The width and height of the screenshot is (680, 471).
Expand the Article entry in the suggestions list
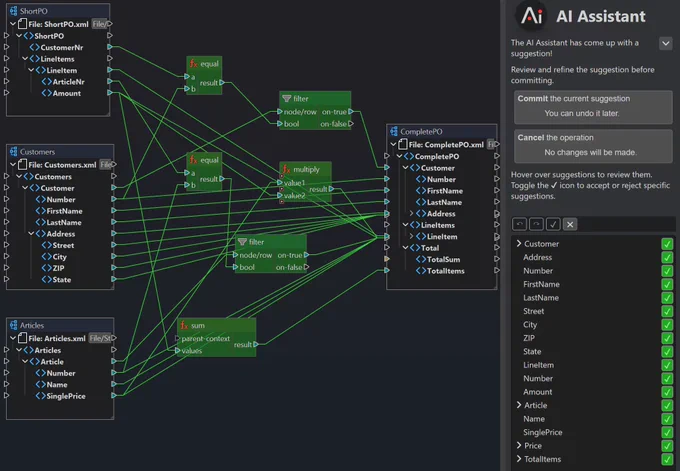point(519,405)
